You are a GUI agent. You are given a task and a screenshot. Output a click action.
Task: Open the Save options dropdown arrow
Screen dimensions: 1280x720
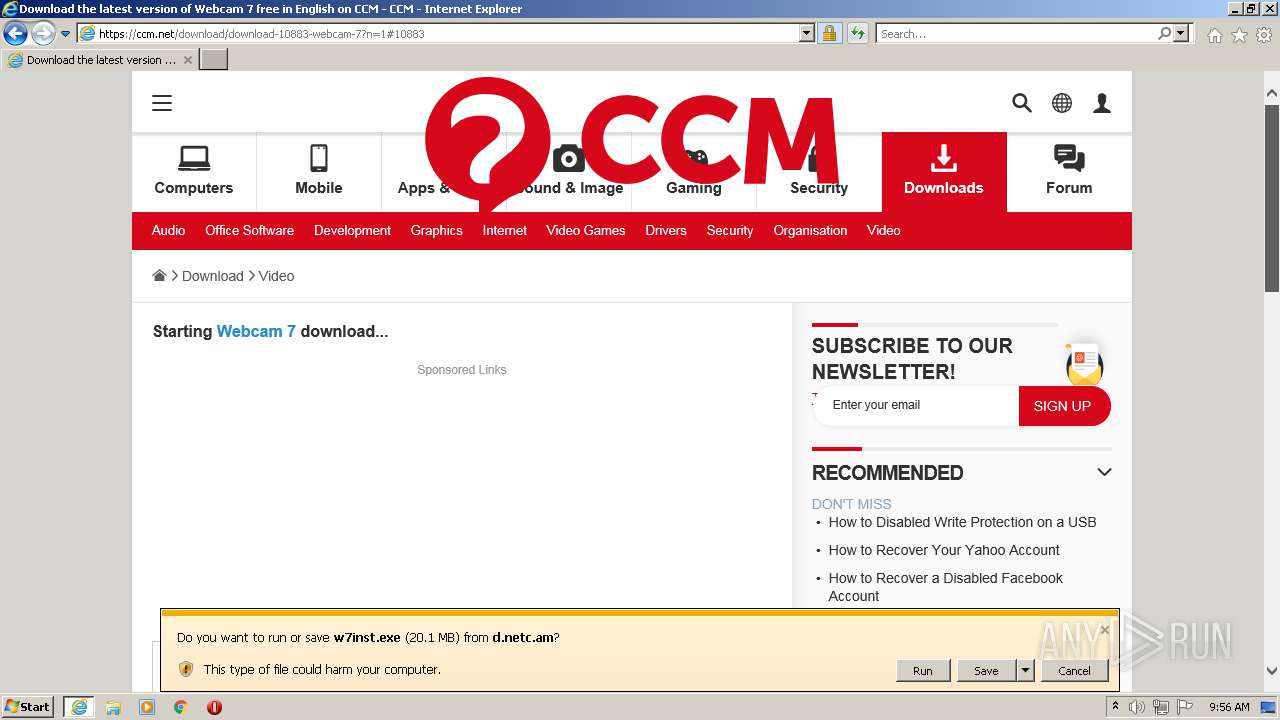1025,671
